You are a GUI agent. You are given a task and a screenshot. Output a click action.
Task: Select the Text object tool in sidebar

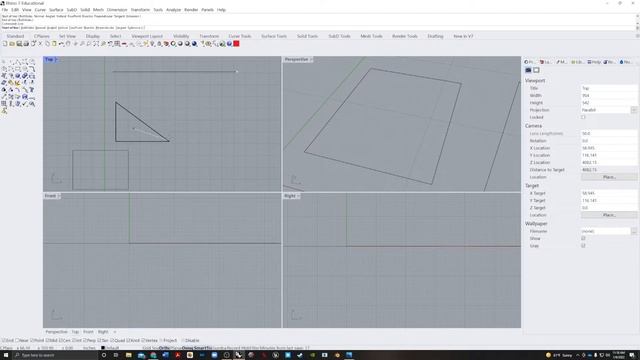click(x=32, y=89)
